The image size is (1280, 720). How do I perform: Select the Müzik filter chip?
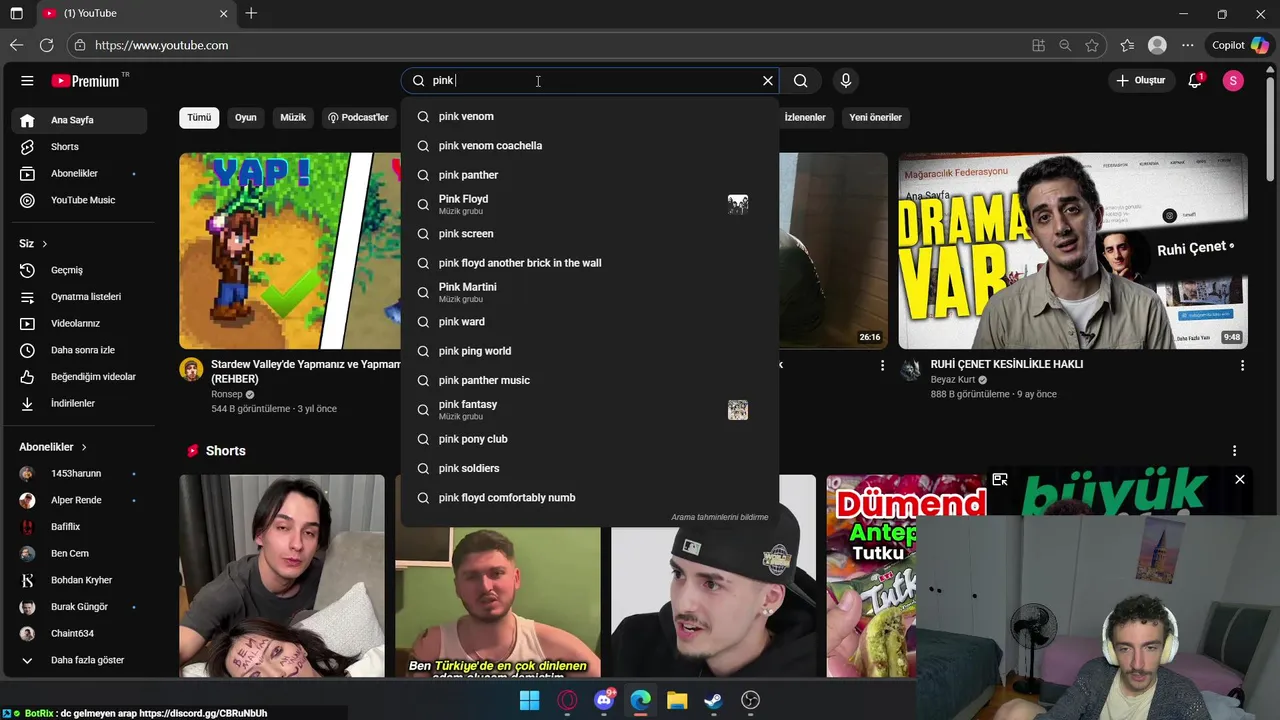(293, 117)
